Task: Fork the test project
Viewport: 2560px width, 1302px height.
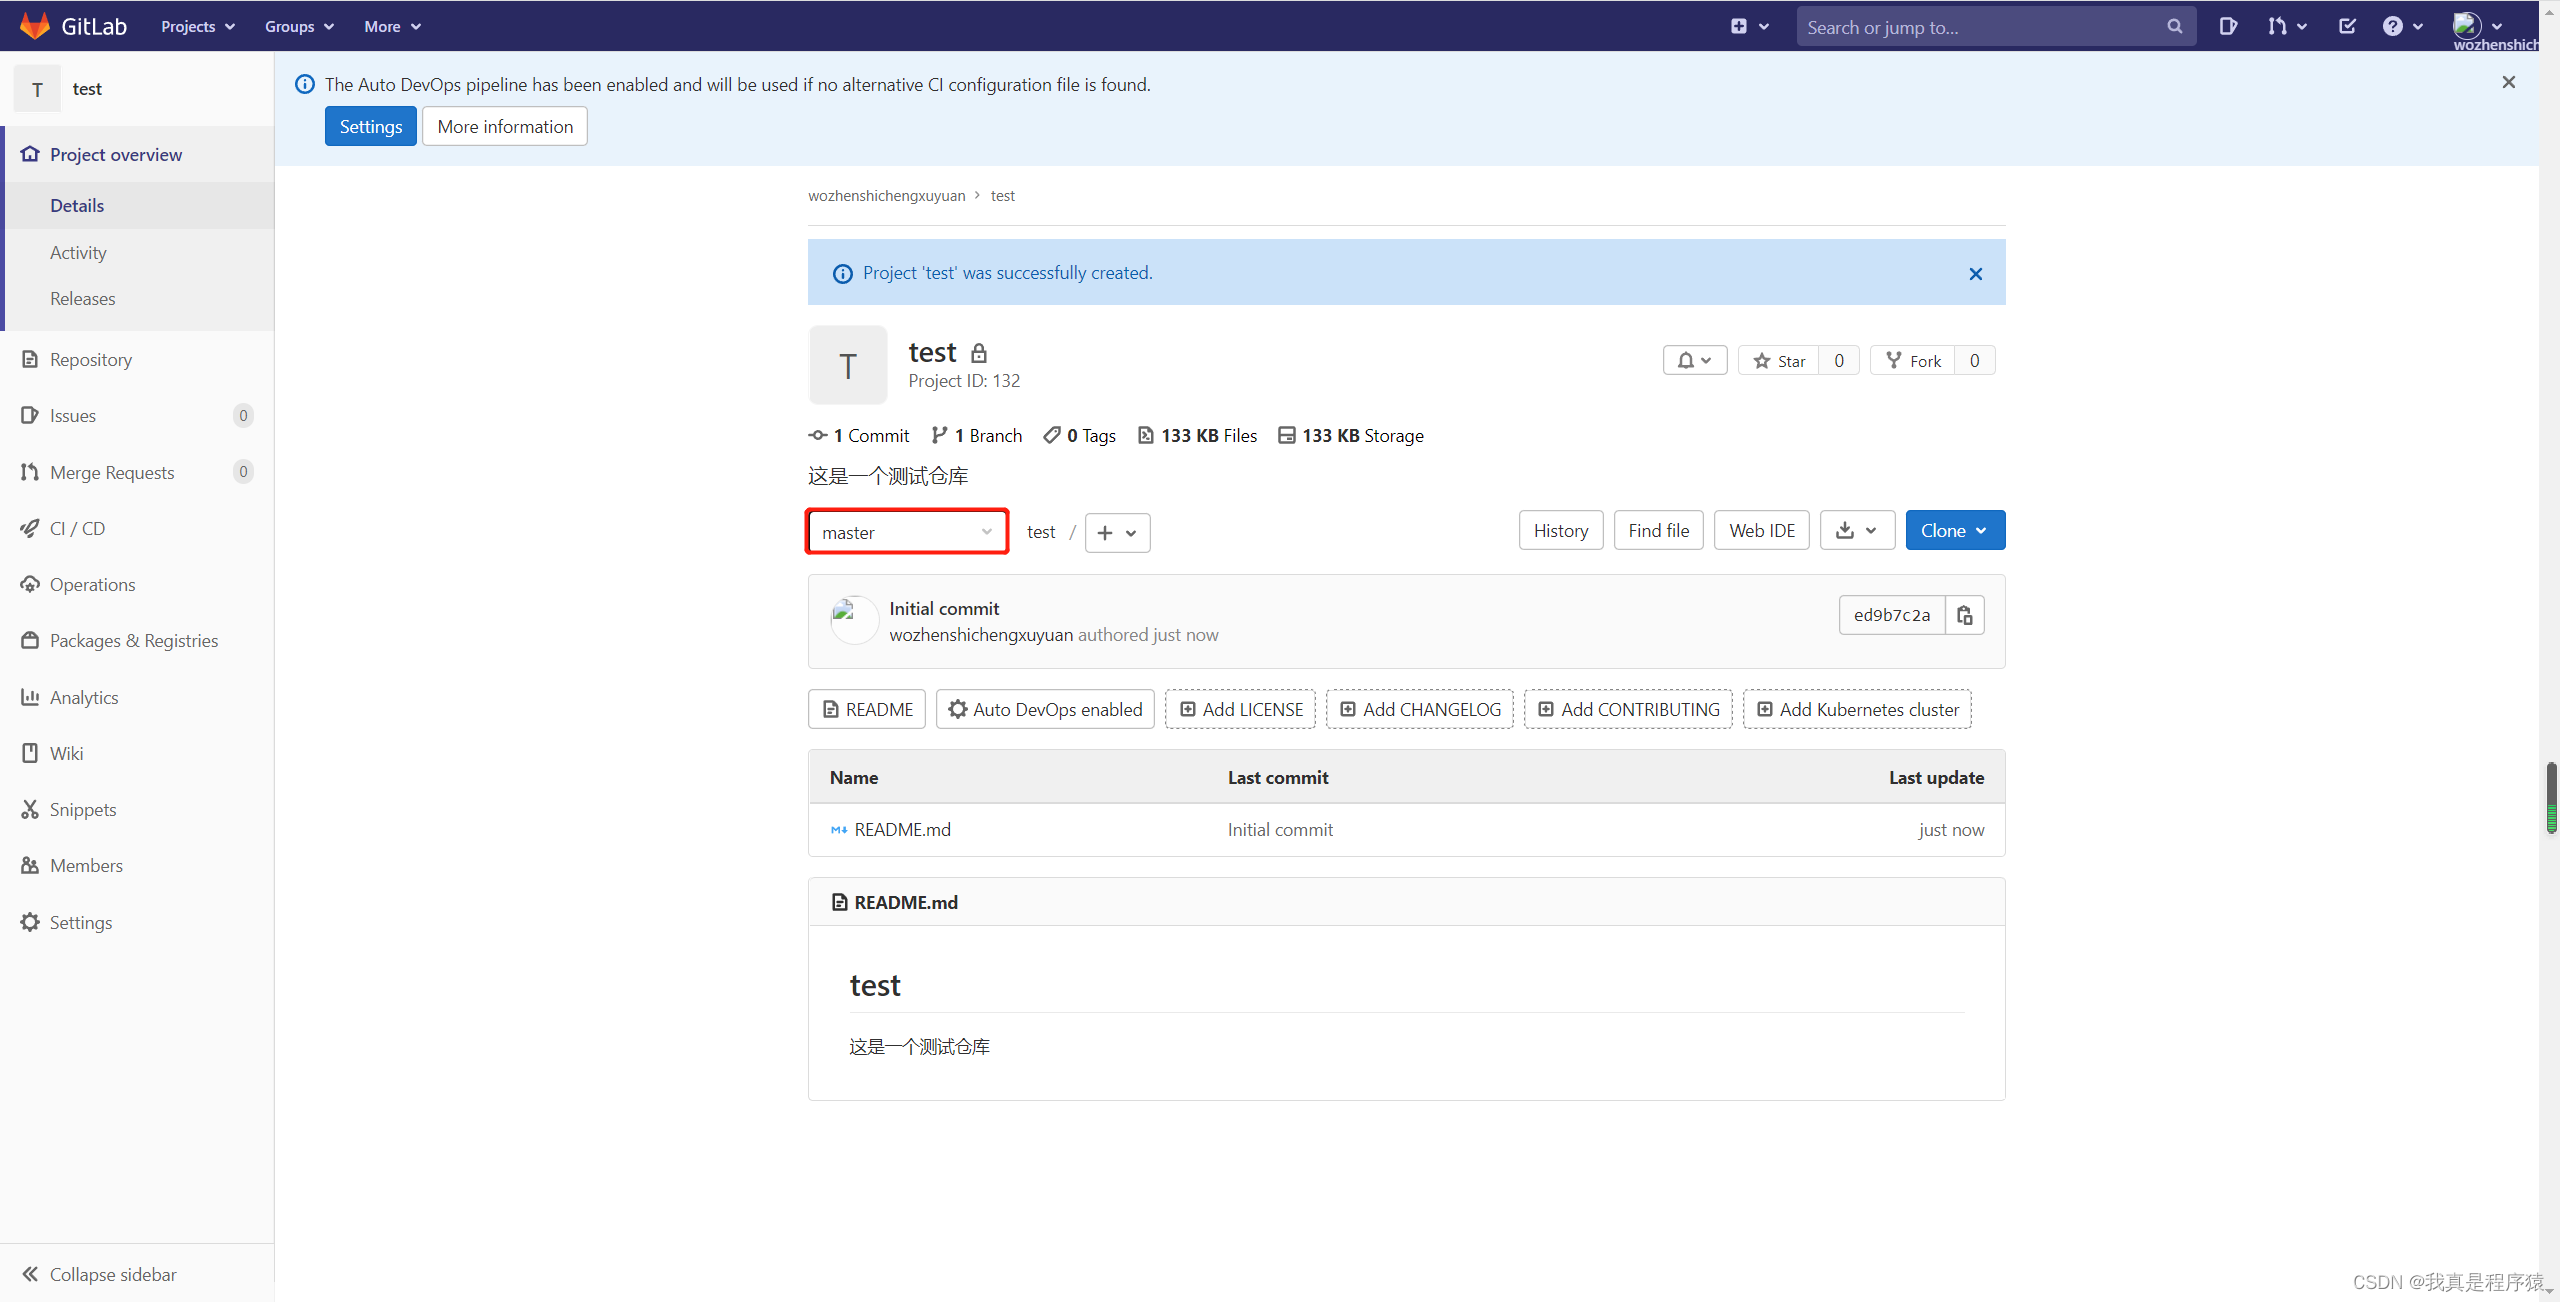Action: tap(1913, 360)
